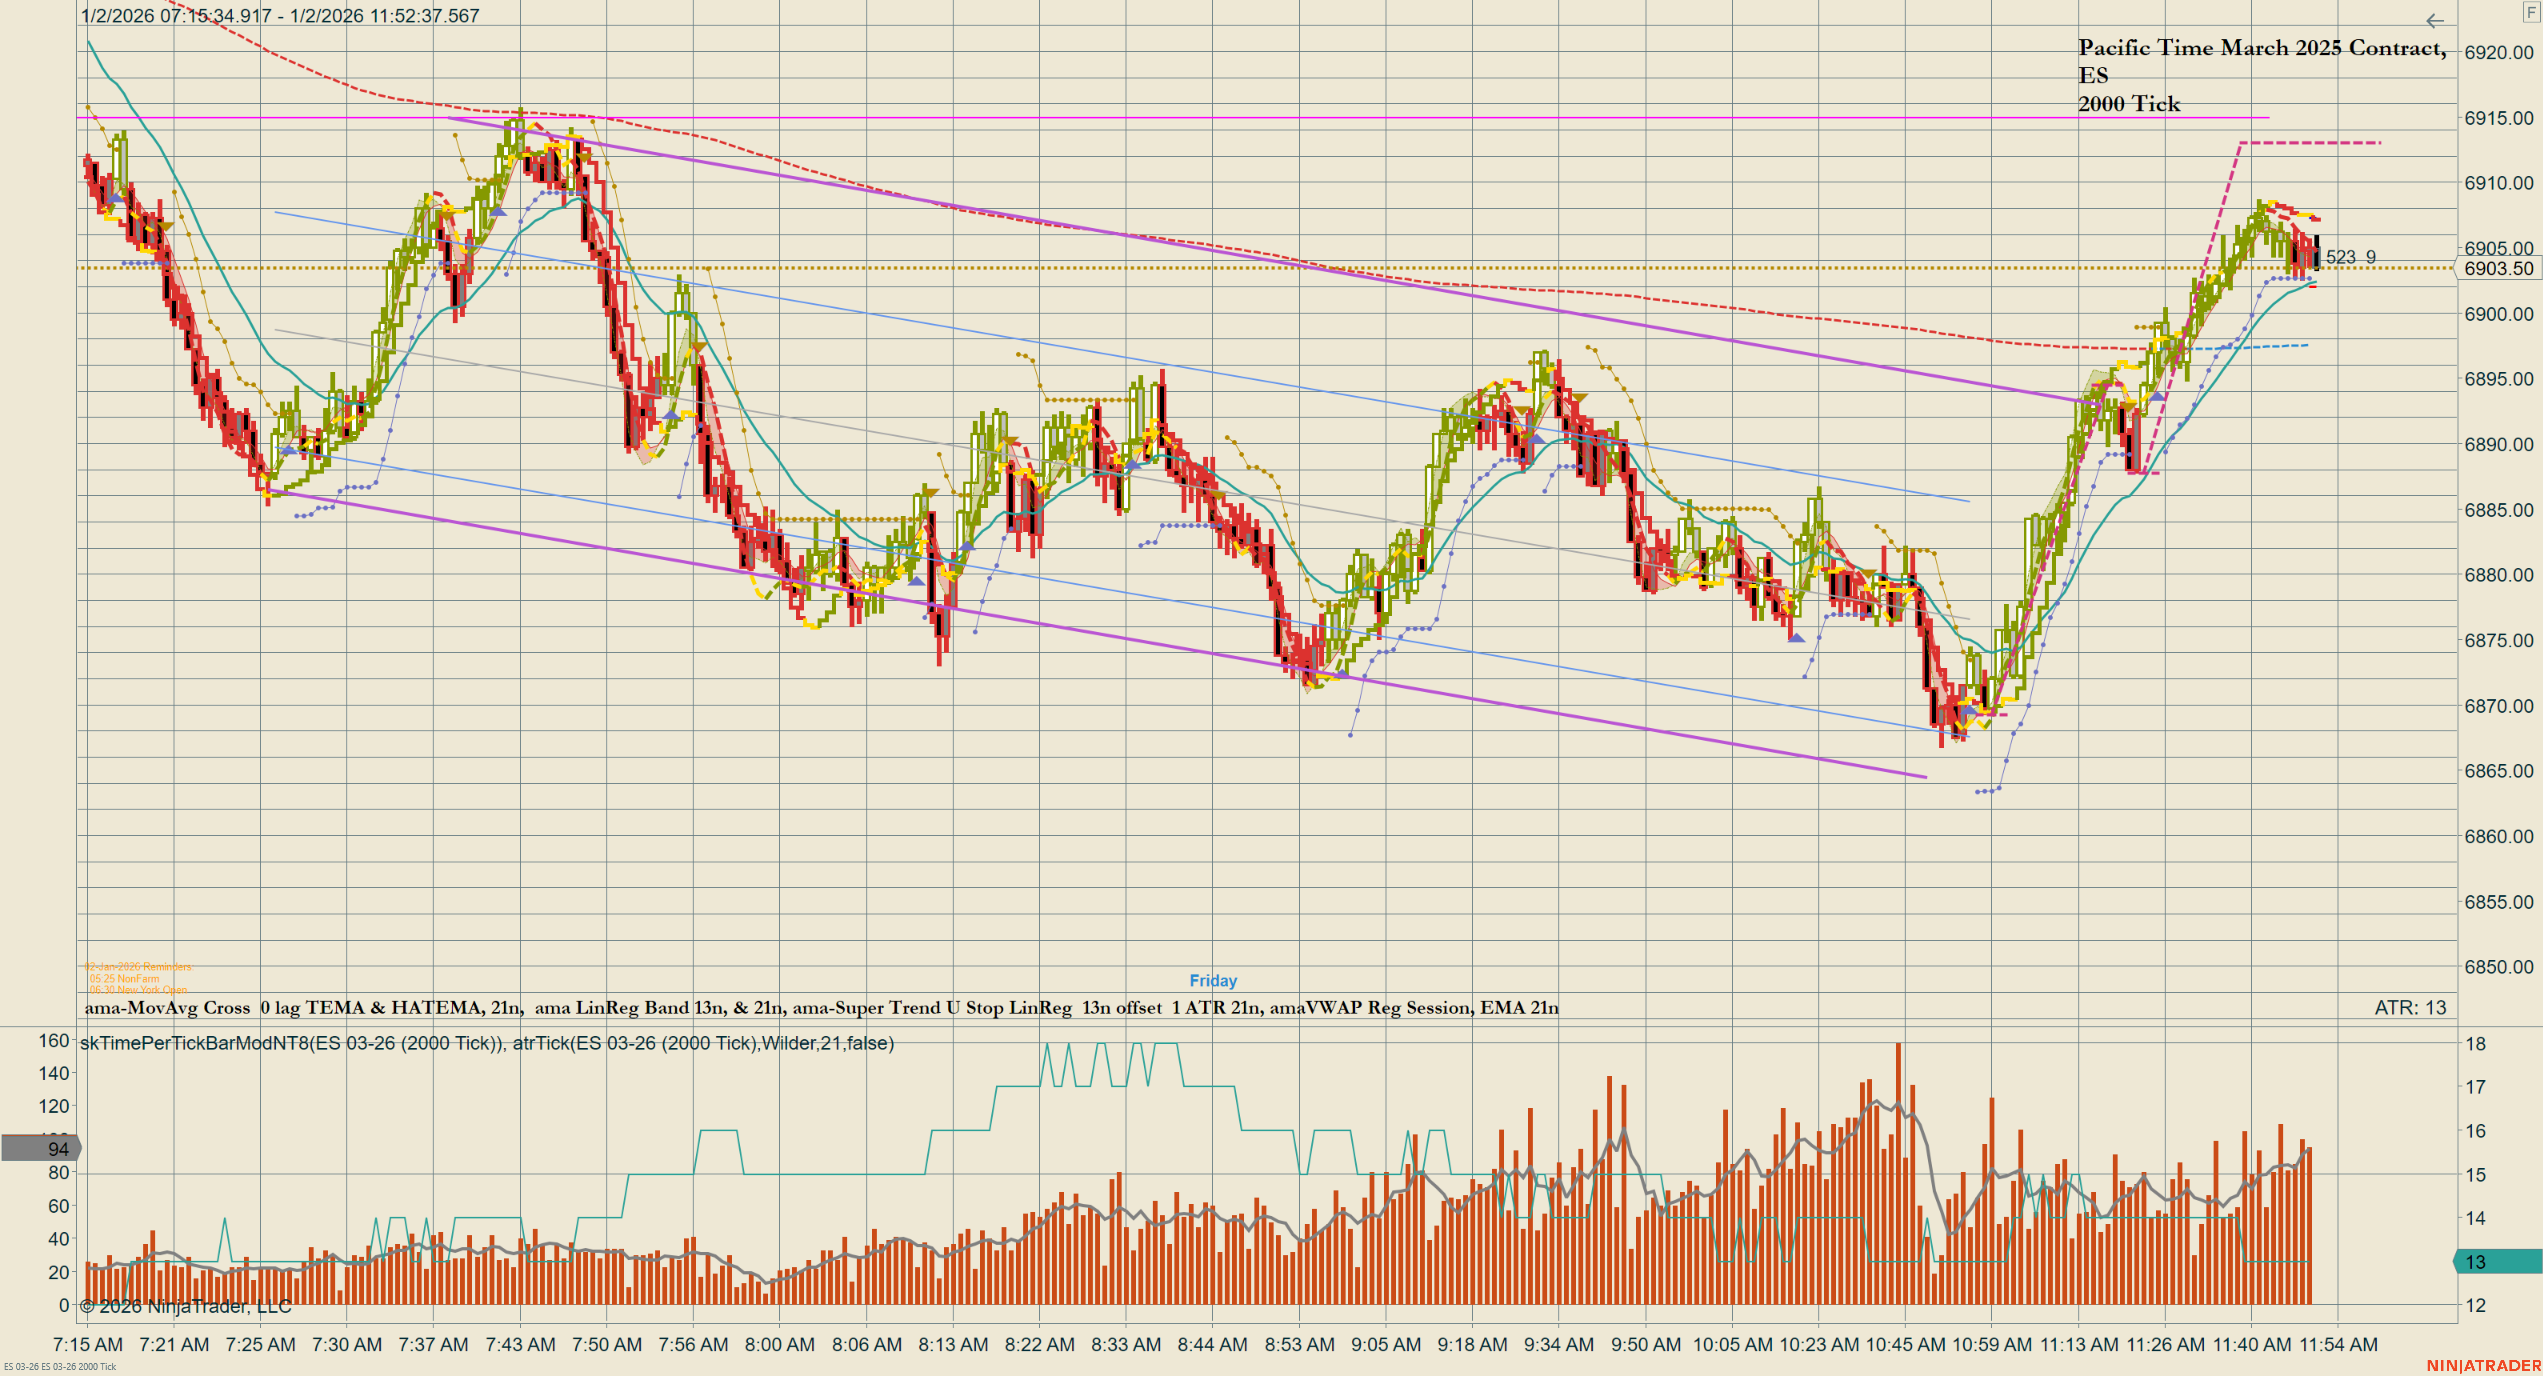
Task: Click the '02-Jan-2026 Reminders:' note
Action: (138, 967)
